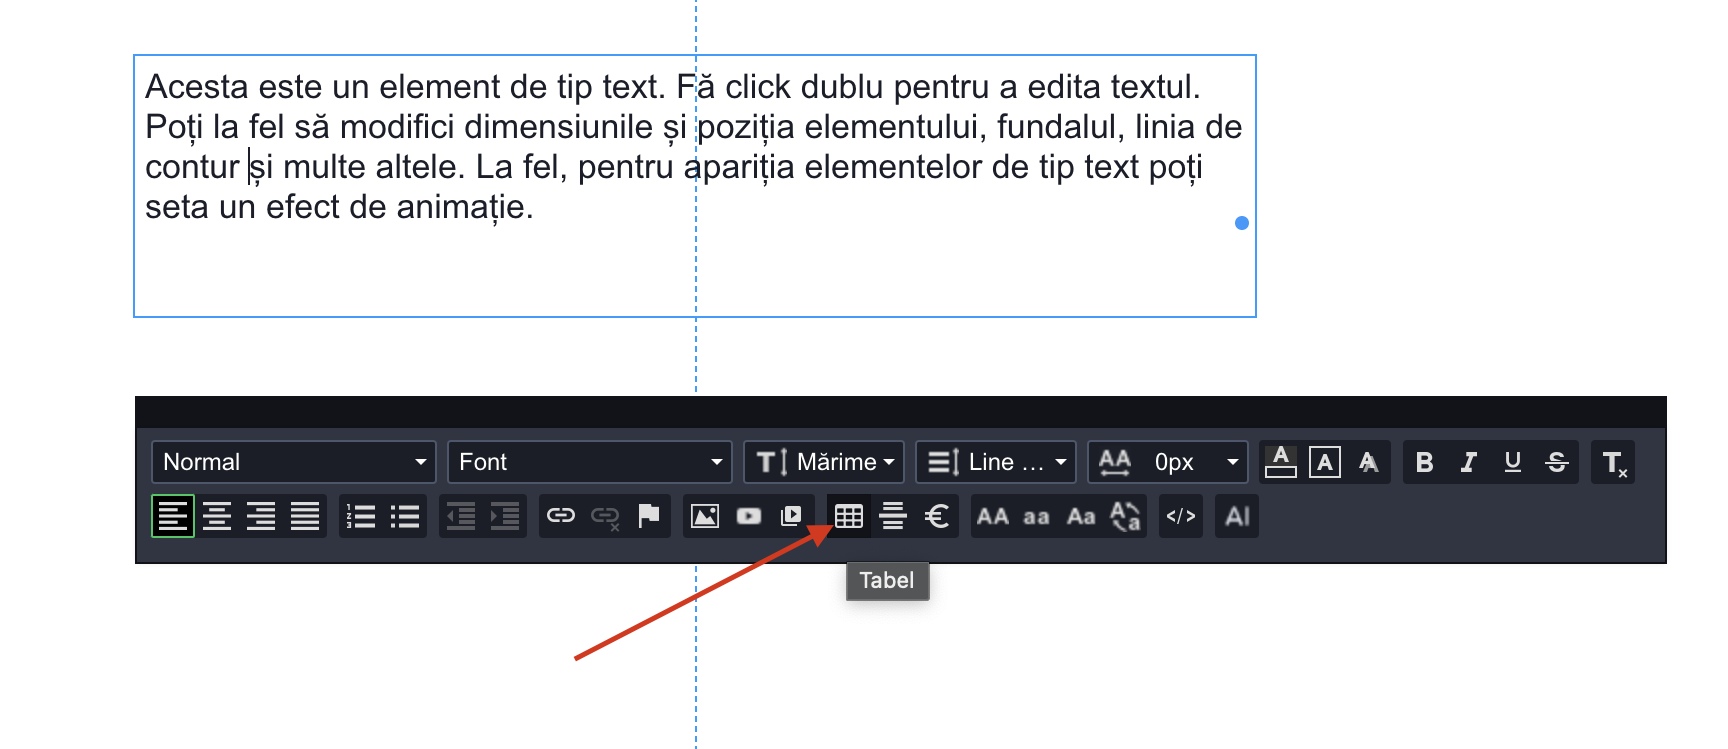Enable center text alignment
The width and height of the screenshot is (1728, 749).
click(217, 517)
